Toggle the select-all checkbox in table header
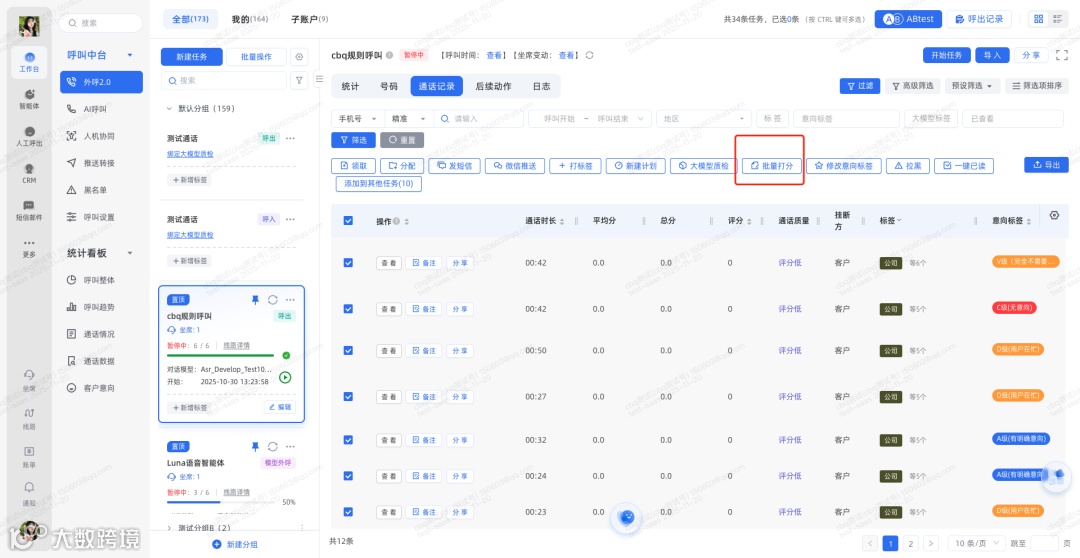 click(348, 220)
